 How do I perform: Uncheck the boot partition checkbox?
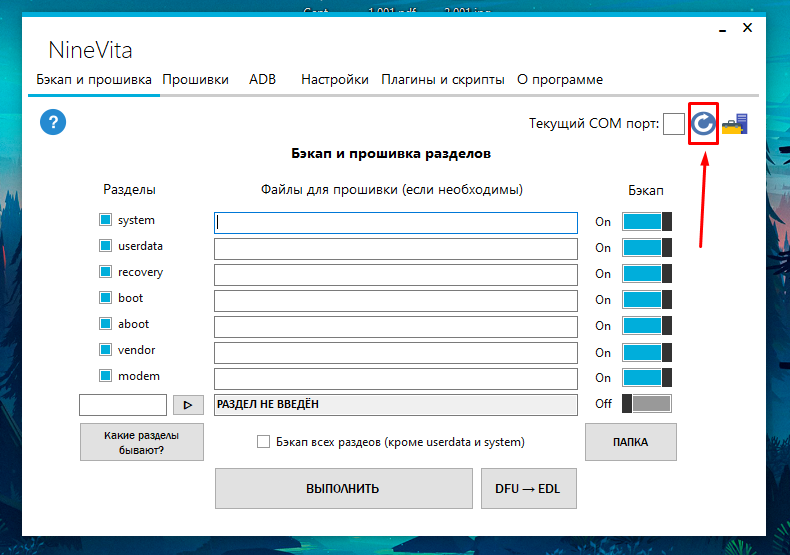point(105,298)
